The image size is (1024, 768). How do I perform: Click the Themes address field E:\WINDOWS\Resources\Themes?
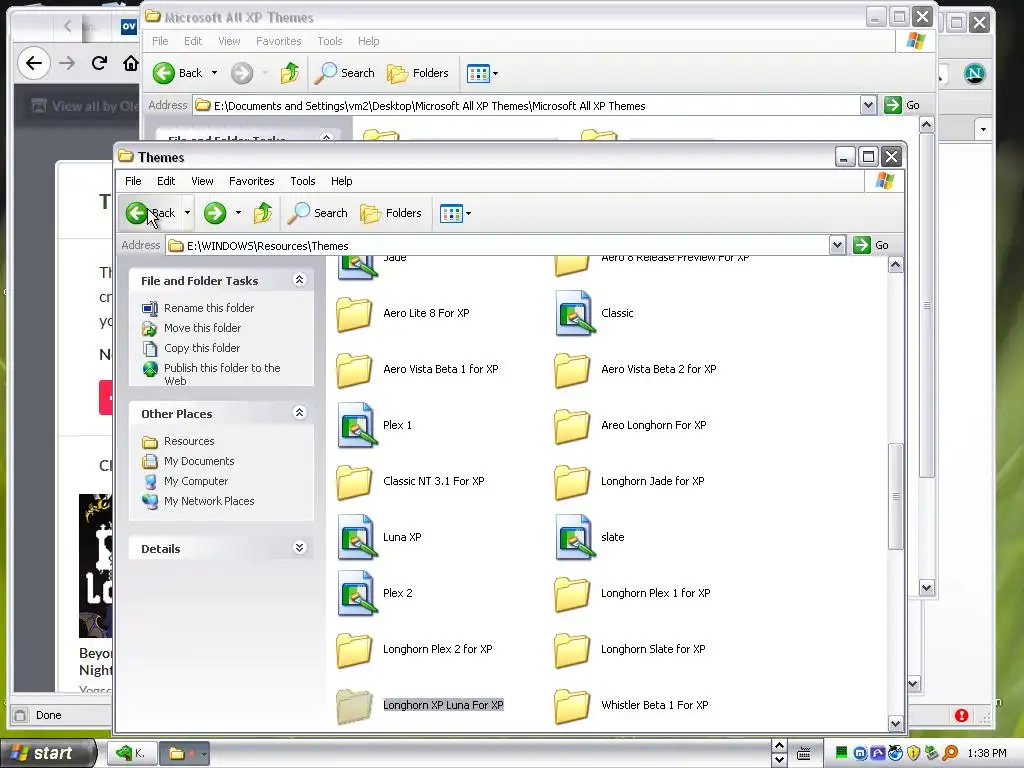498,246
